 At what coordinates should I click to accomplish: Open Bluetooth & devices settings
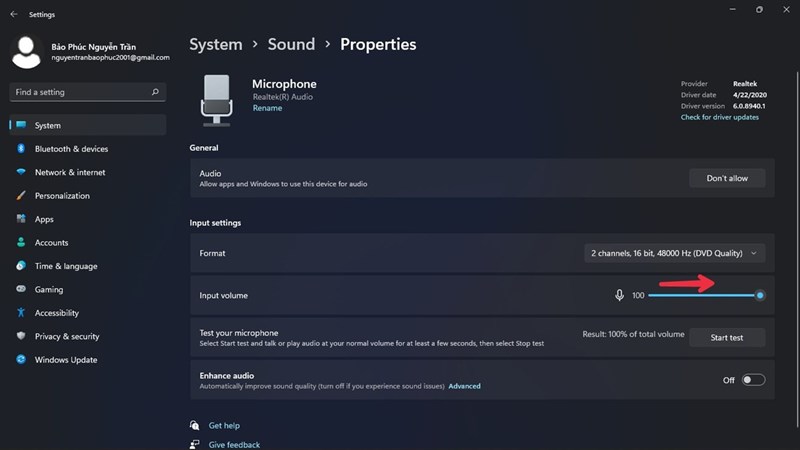71,149
